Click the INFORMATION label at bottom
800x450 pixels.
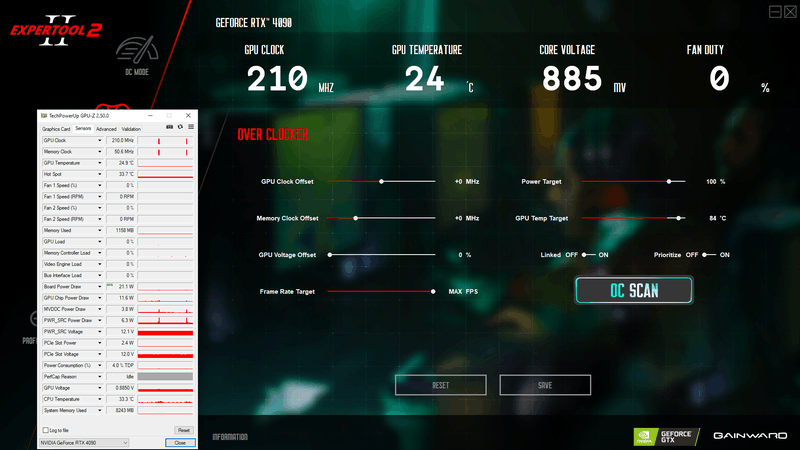[x=230, y=437]
